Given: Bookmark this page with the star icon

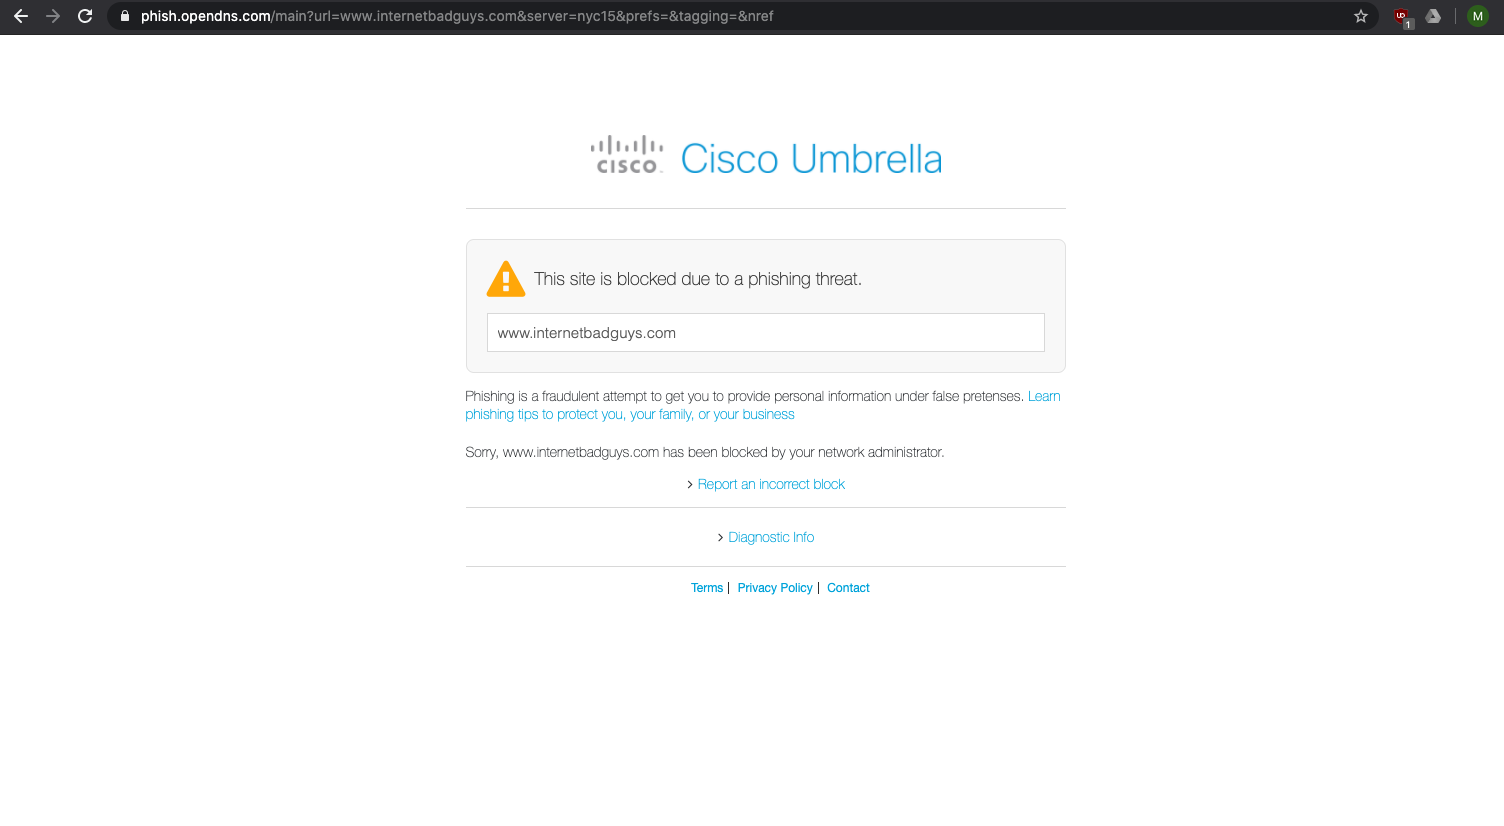Looking at the screenshot, I should click(x=1361, y=16).
